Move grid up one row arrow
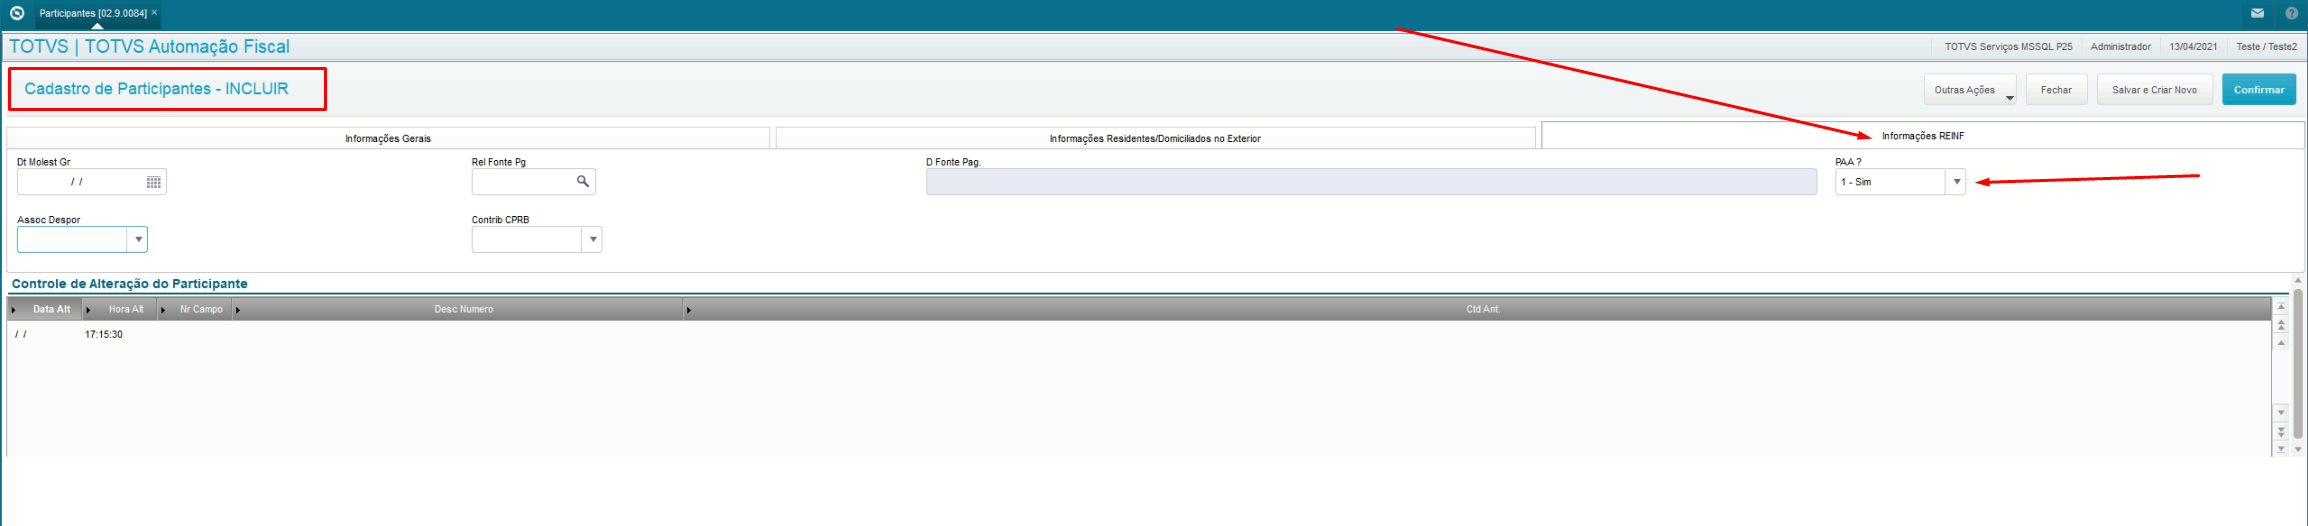Screen dimensions: 2308x526 (x=2281, y=342)
